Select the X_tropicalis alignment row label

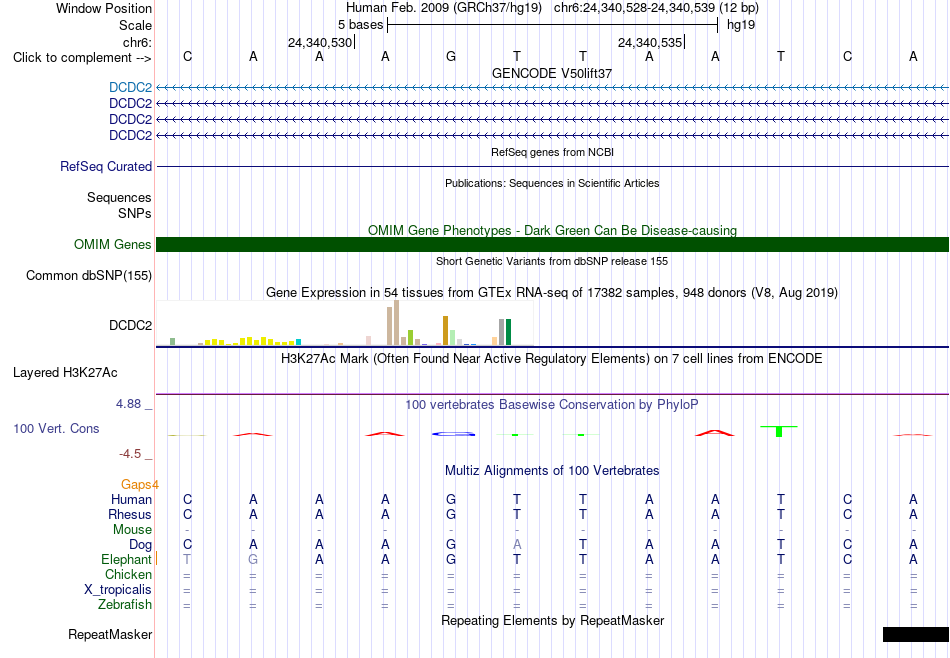point(118,590)
